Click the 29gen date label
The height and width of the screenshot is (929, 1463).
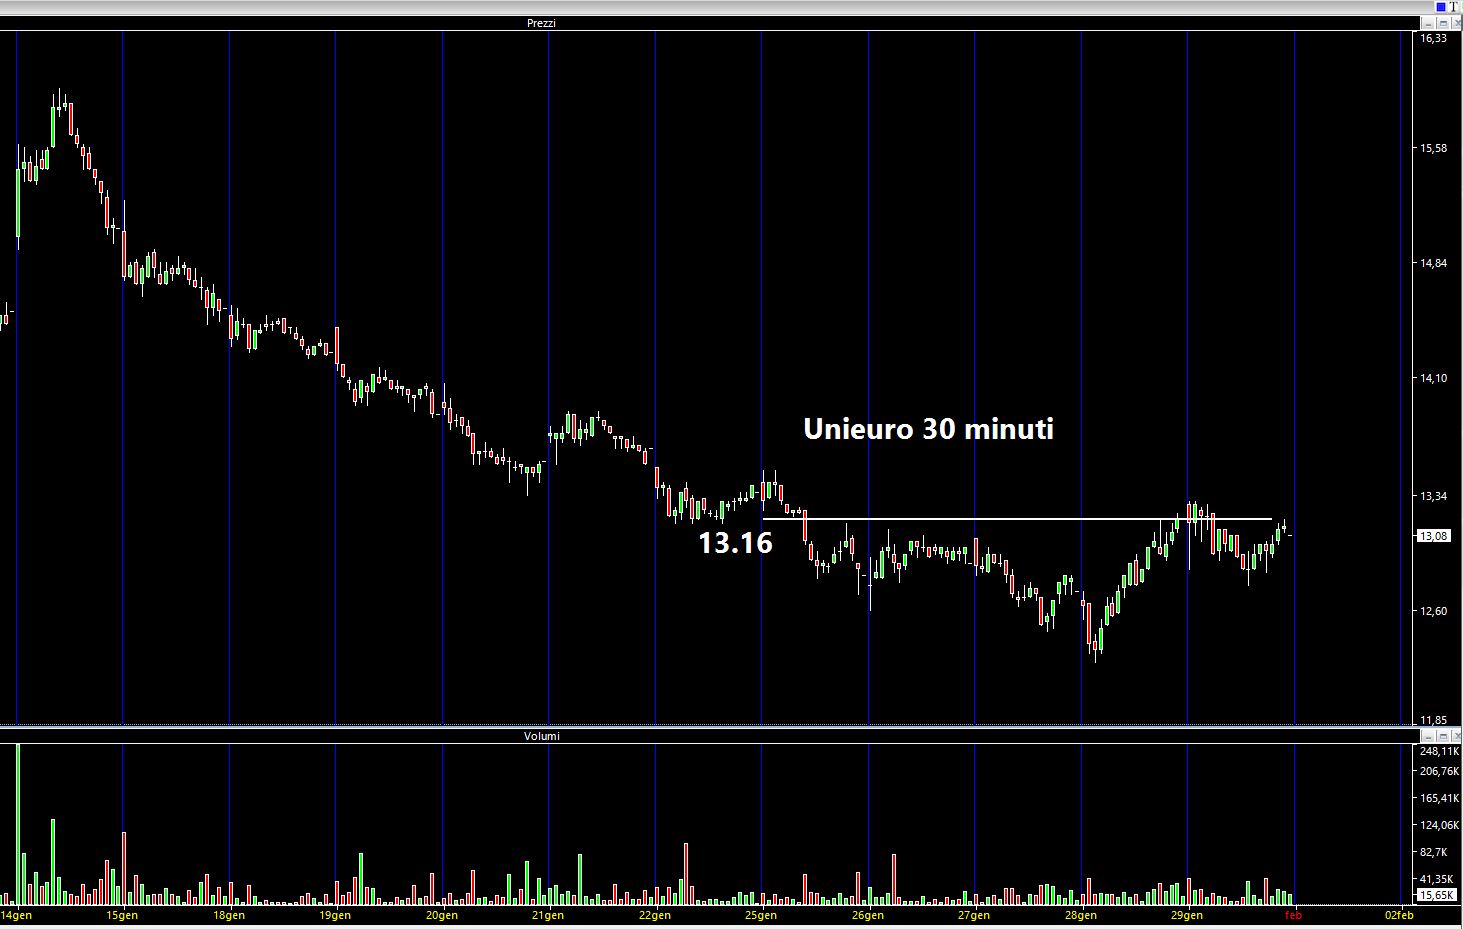(x=1187, y=915)
